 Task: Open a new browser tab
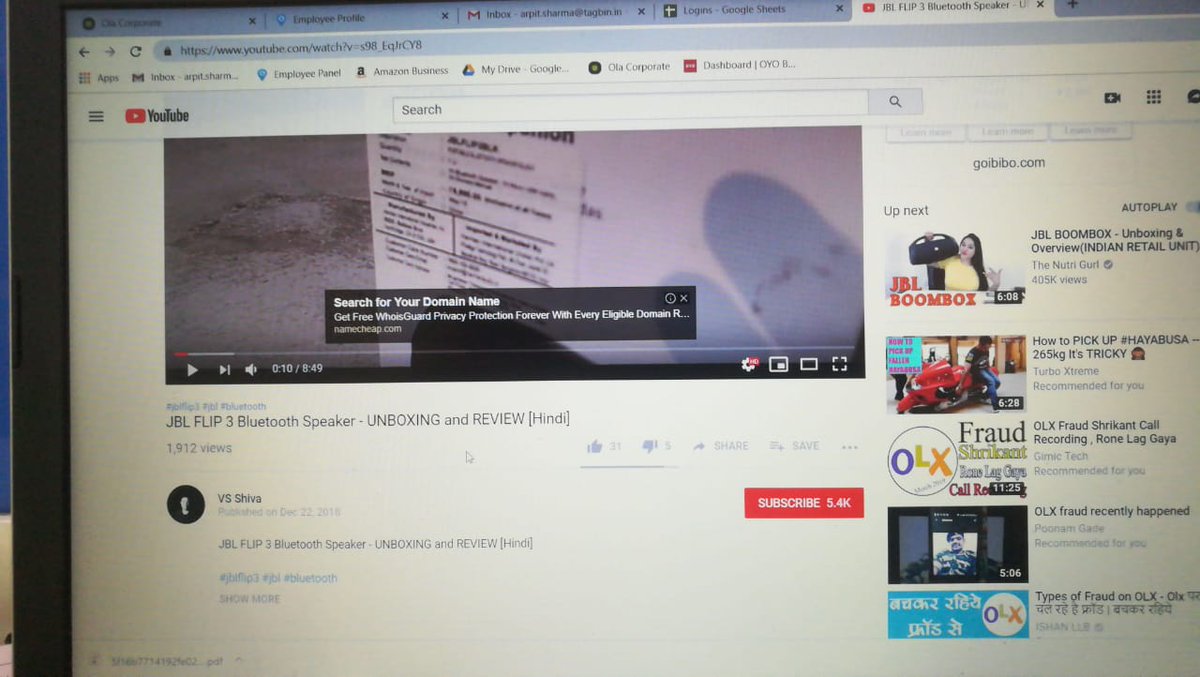[1073, 5]
